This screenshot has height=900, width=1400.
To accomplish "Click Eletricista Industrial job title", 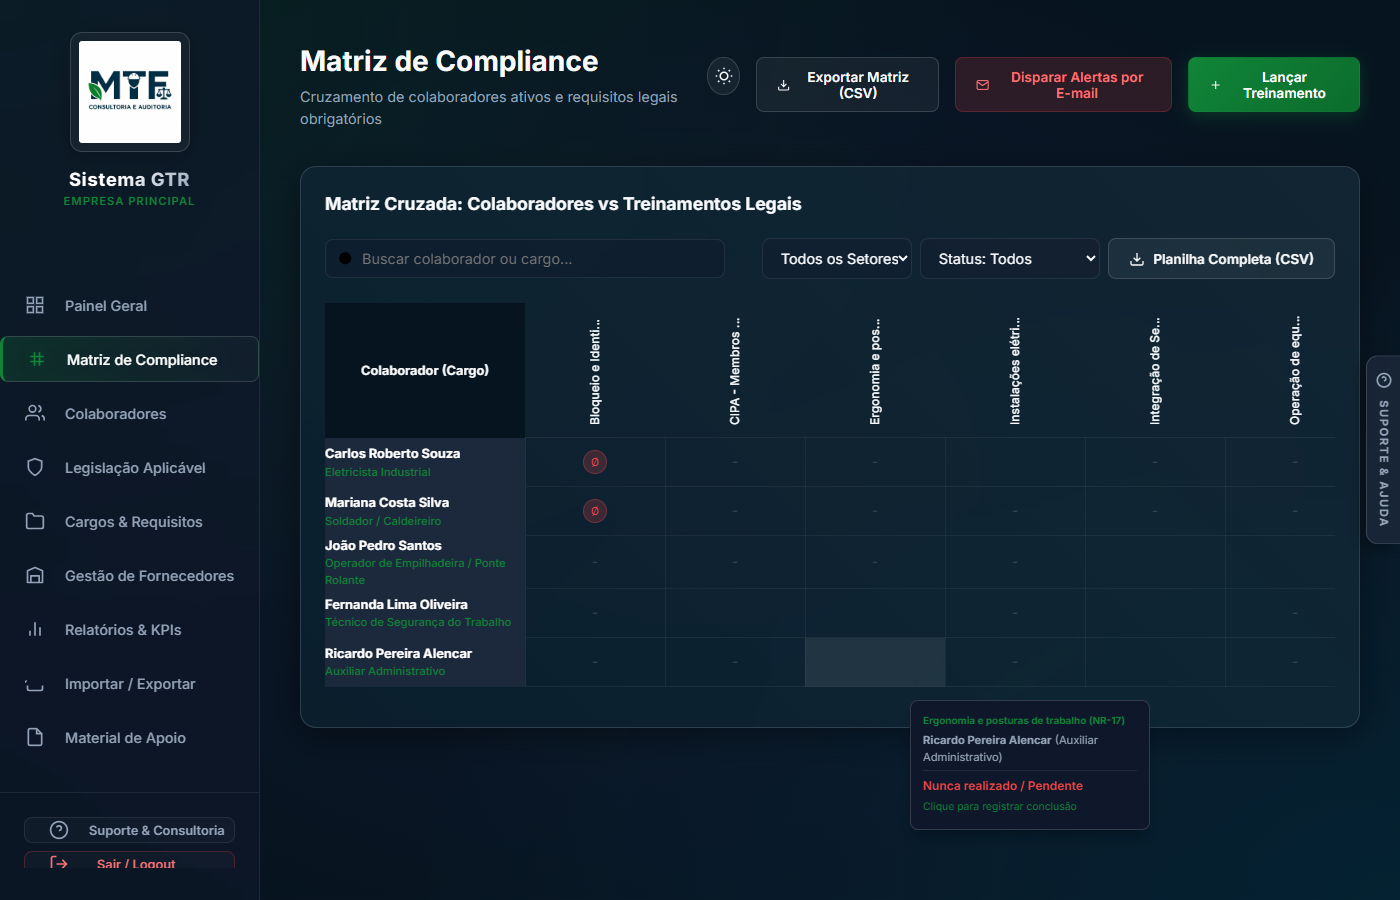I will click(x=378, y=472).
